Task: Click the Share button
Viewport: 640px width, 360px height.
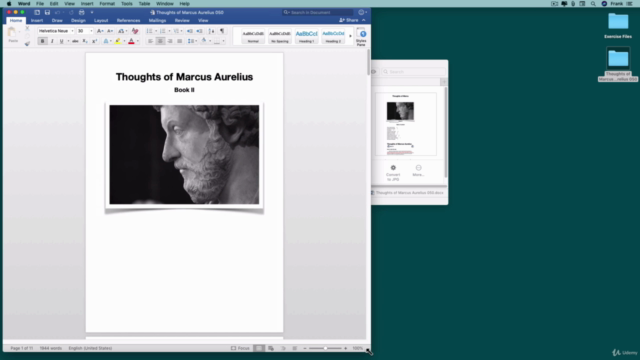Action: pyautogui.click(x=349, y=20)
